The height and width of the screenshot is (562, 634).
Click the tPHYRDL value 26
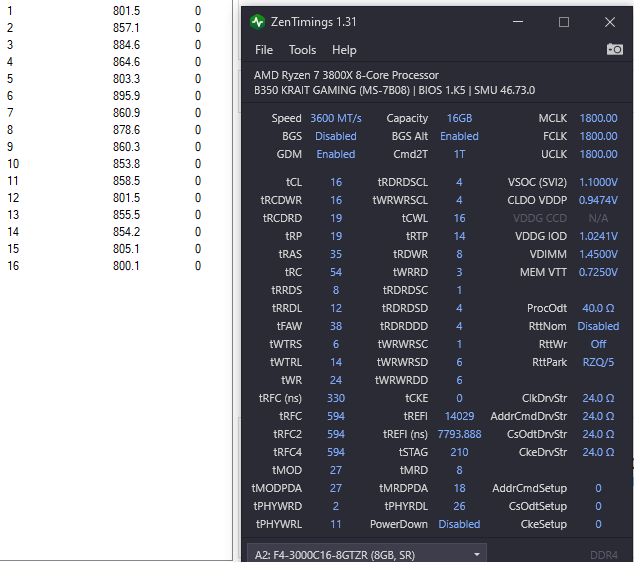click(x=459, y=506)
